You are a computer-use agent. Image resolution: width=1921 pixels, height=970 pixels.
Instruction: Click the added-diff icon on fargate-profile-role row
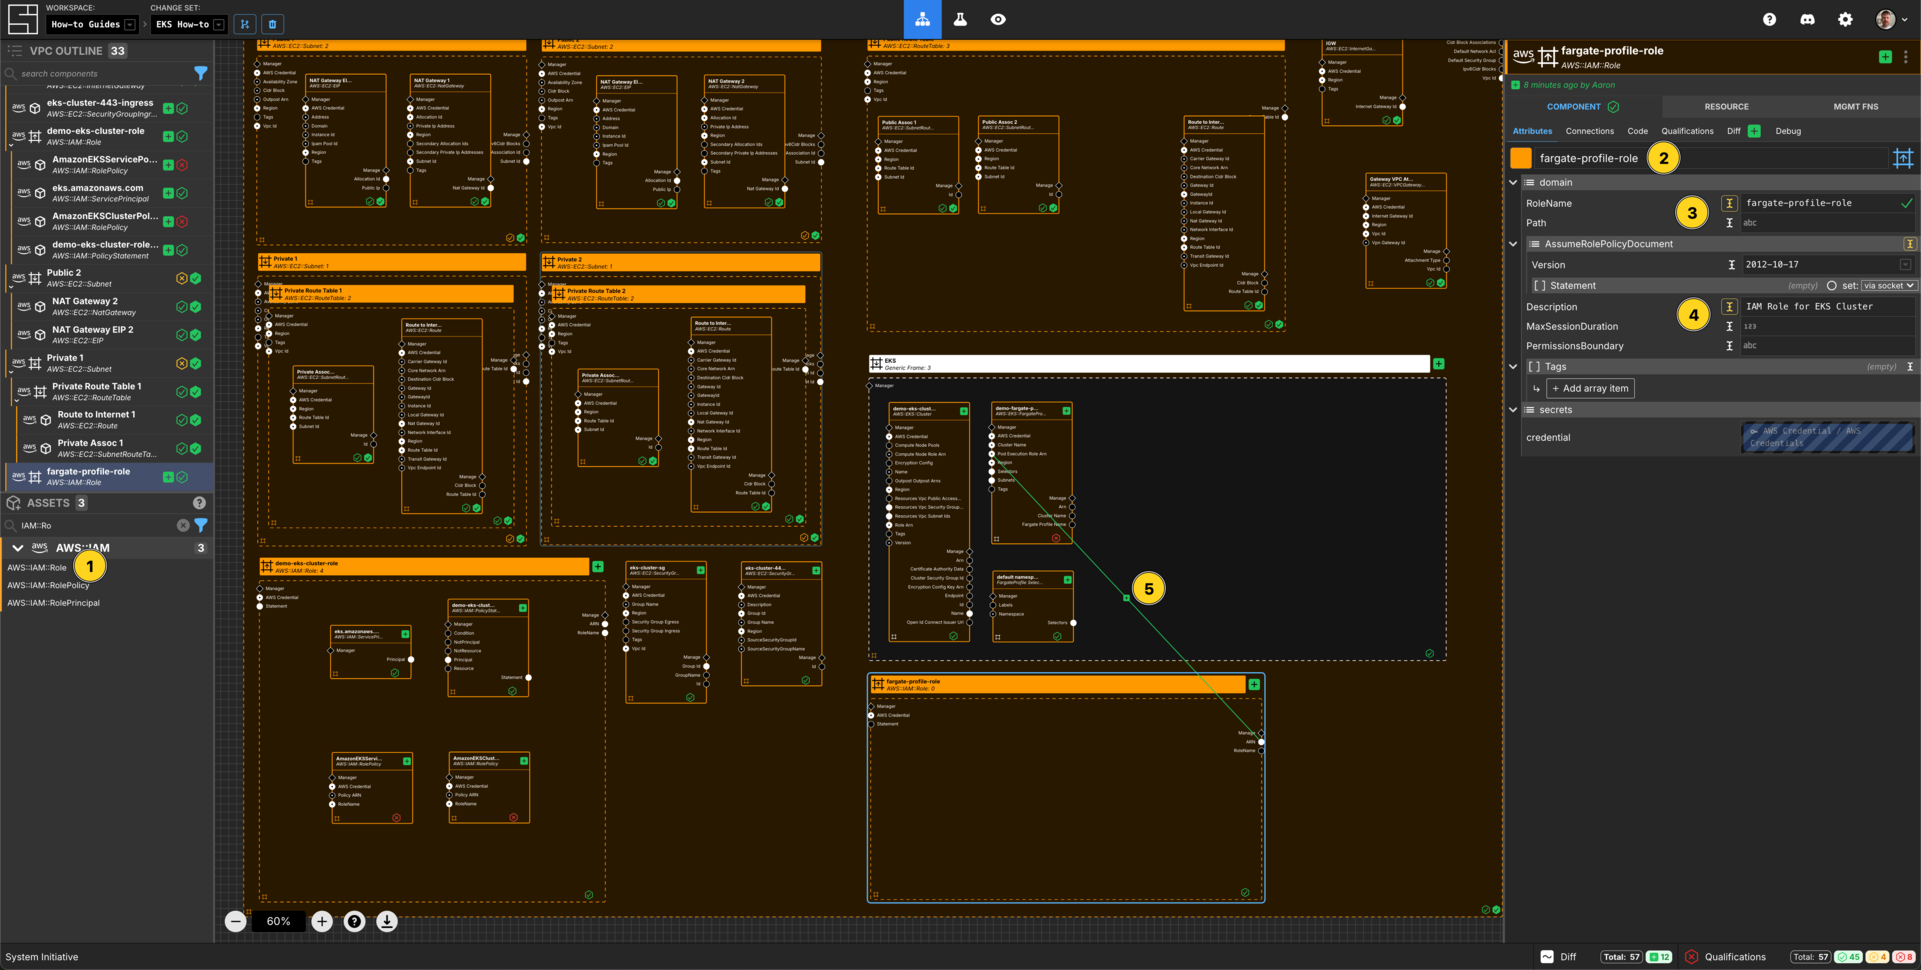[x=168, y=477]
